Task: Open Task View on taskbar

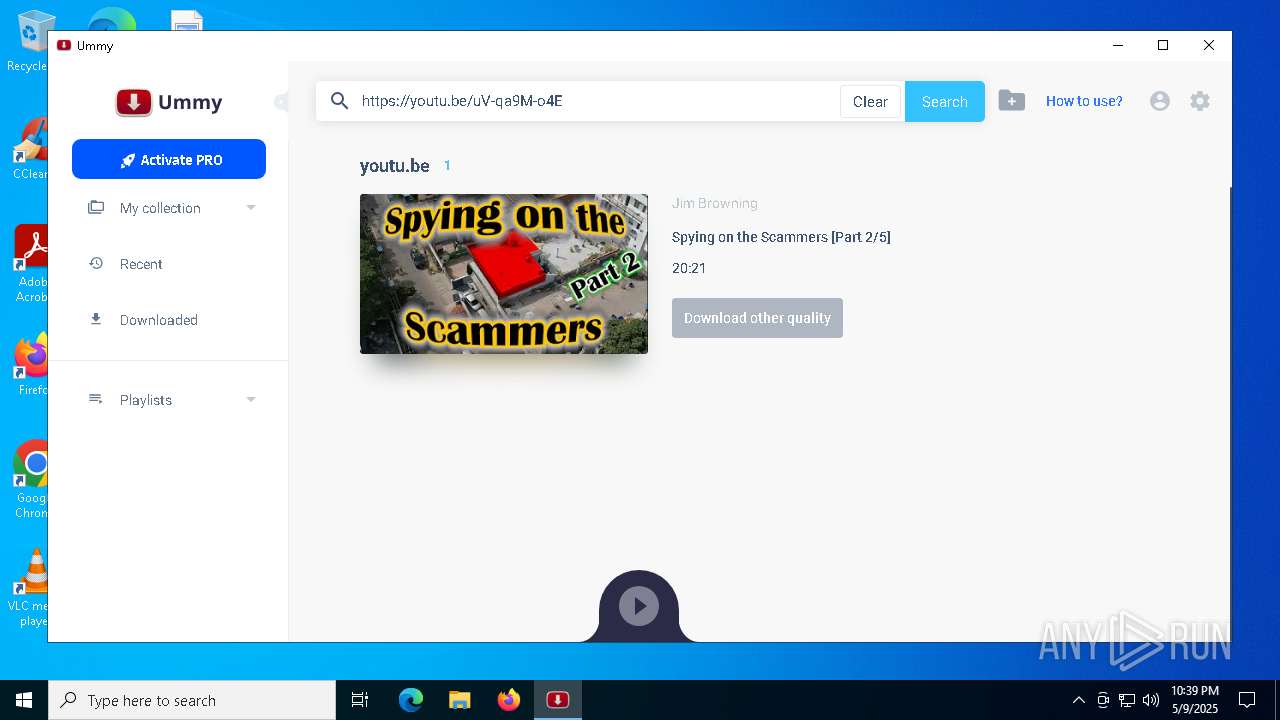Action: click(x=360, y=700)
